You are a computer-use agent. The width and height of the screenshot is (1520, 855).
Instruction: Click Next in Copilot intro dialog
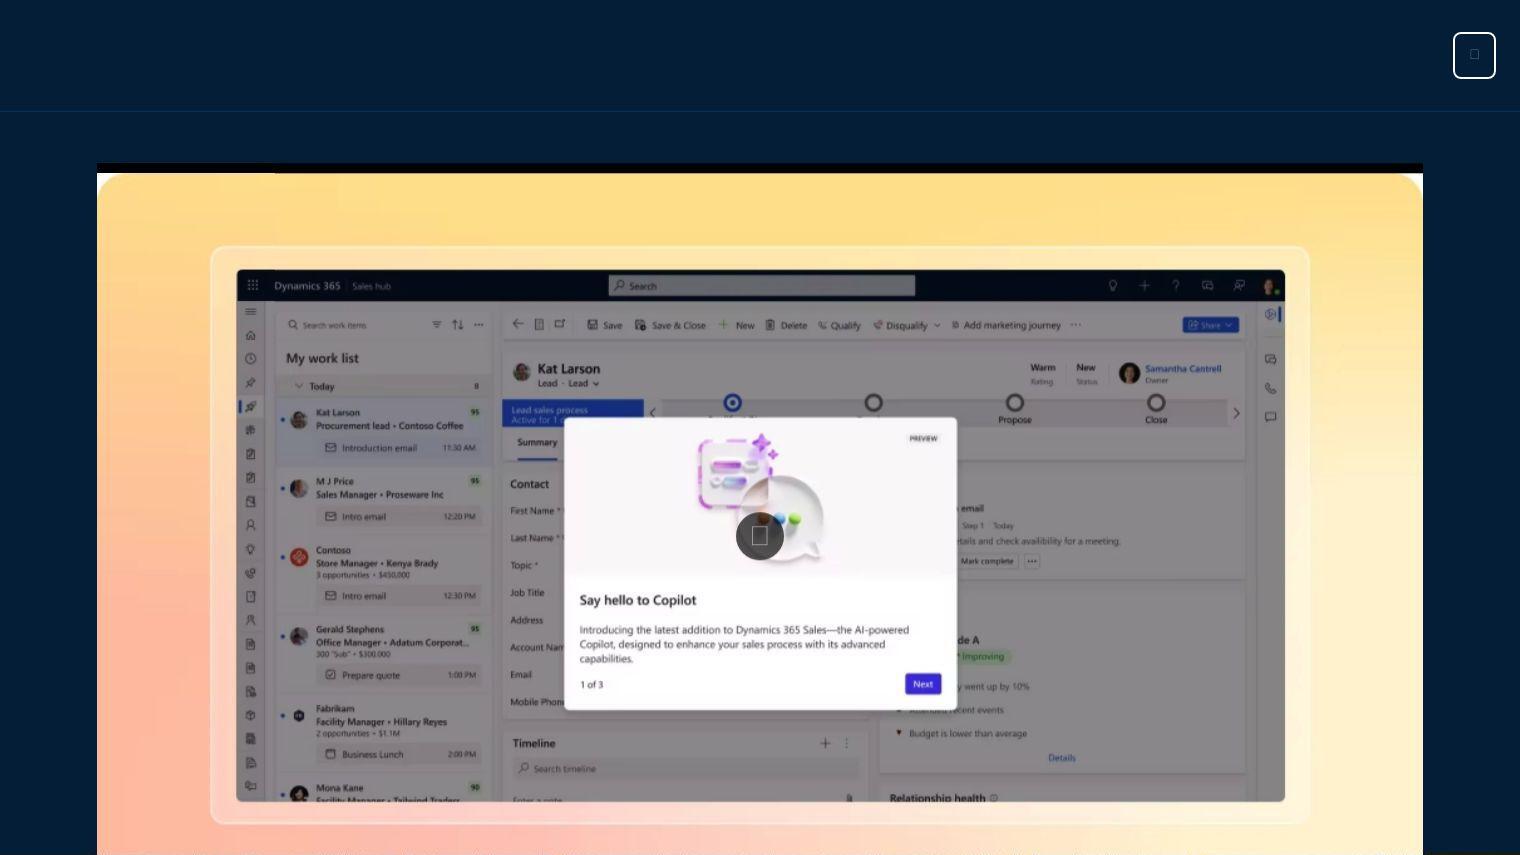point(923,684)
